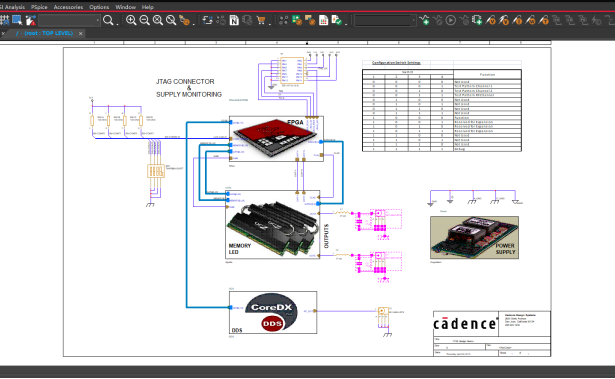Screen dimensions: 615x379
Task: Place a voltage differential marker icon
Action: [x=504, y=20]
